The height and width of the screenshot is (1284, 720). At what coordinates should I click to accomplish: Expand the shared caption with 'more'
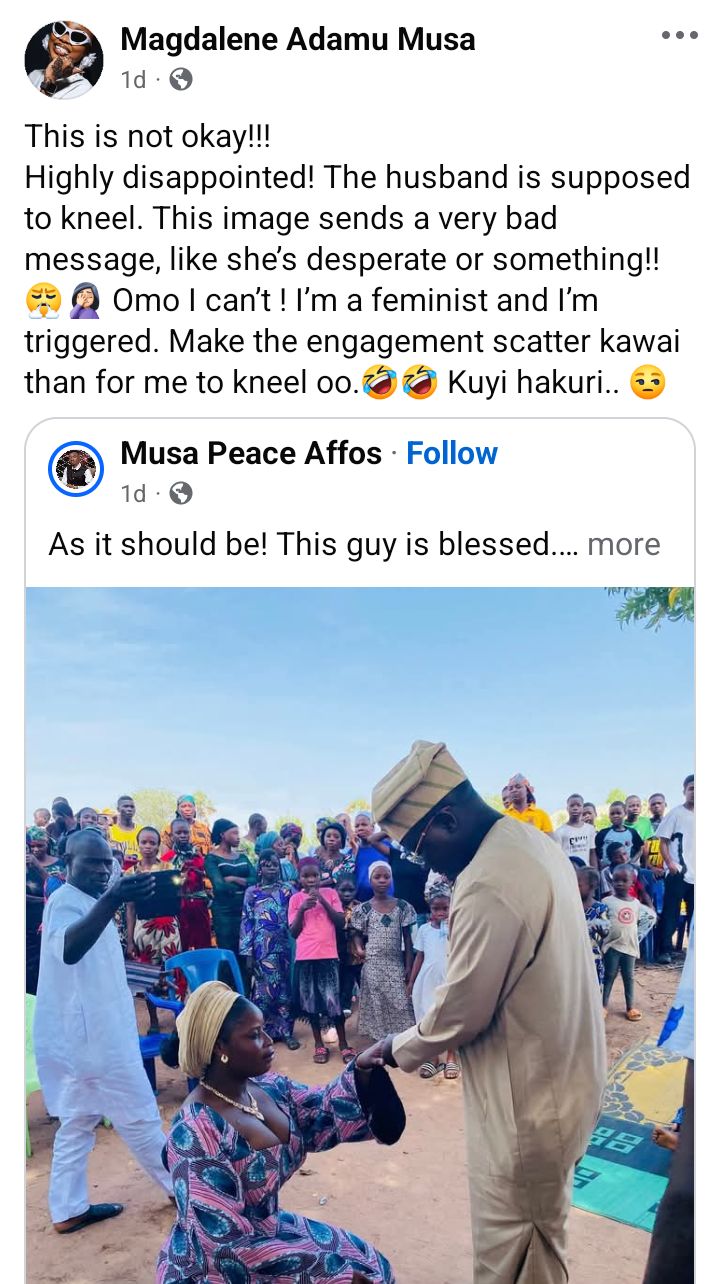624,544
